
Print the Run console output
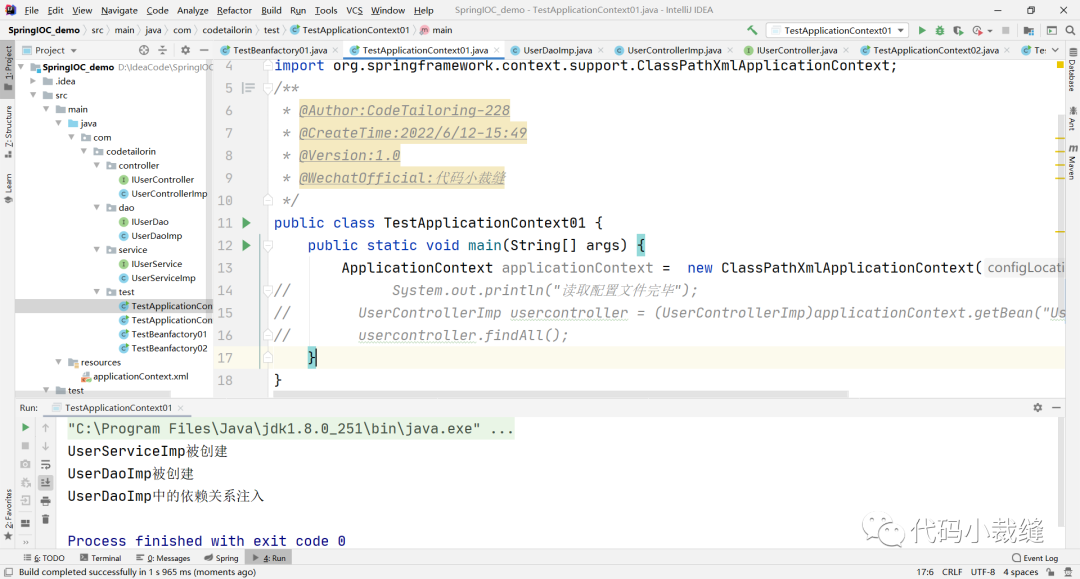click(45, 501)
